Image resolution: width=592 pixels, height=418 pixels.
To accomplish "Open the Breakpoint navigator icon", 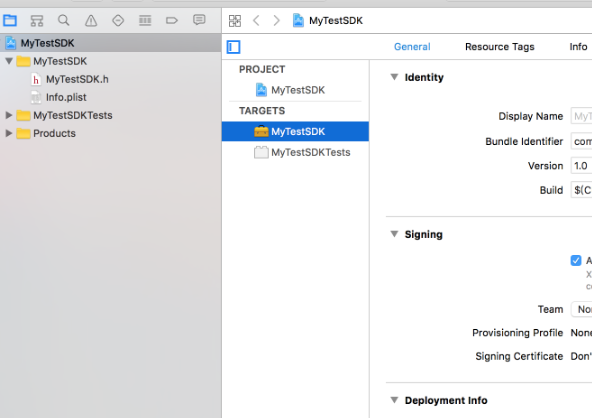I will [x=172, y=20].
